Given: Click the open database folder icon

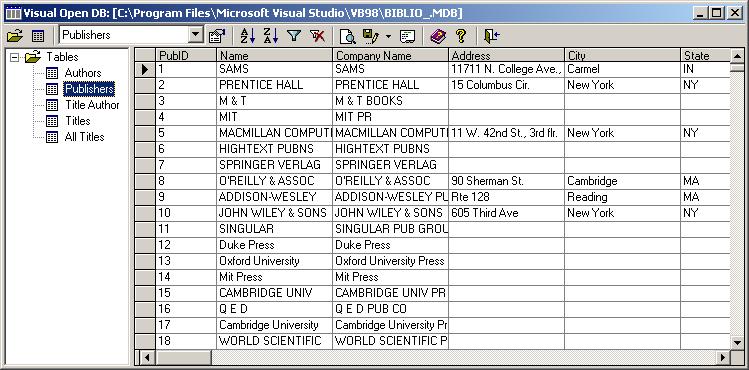Looking at the screenshot, I should [x=15, y=35].
